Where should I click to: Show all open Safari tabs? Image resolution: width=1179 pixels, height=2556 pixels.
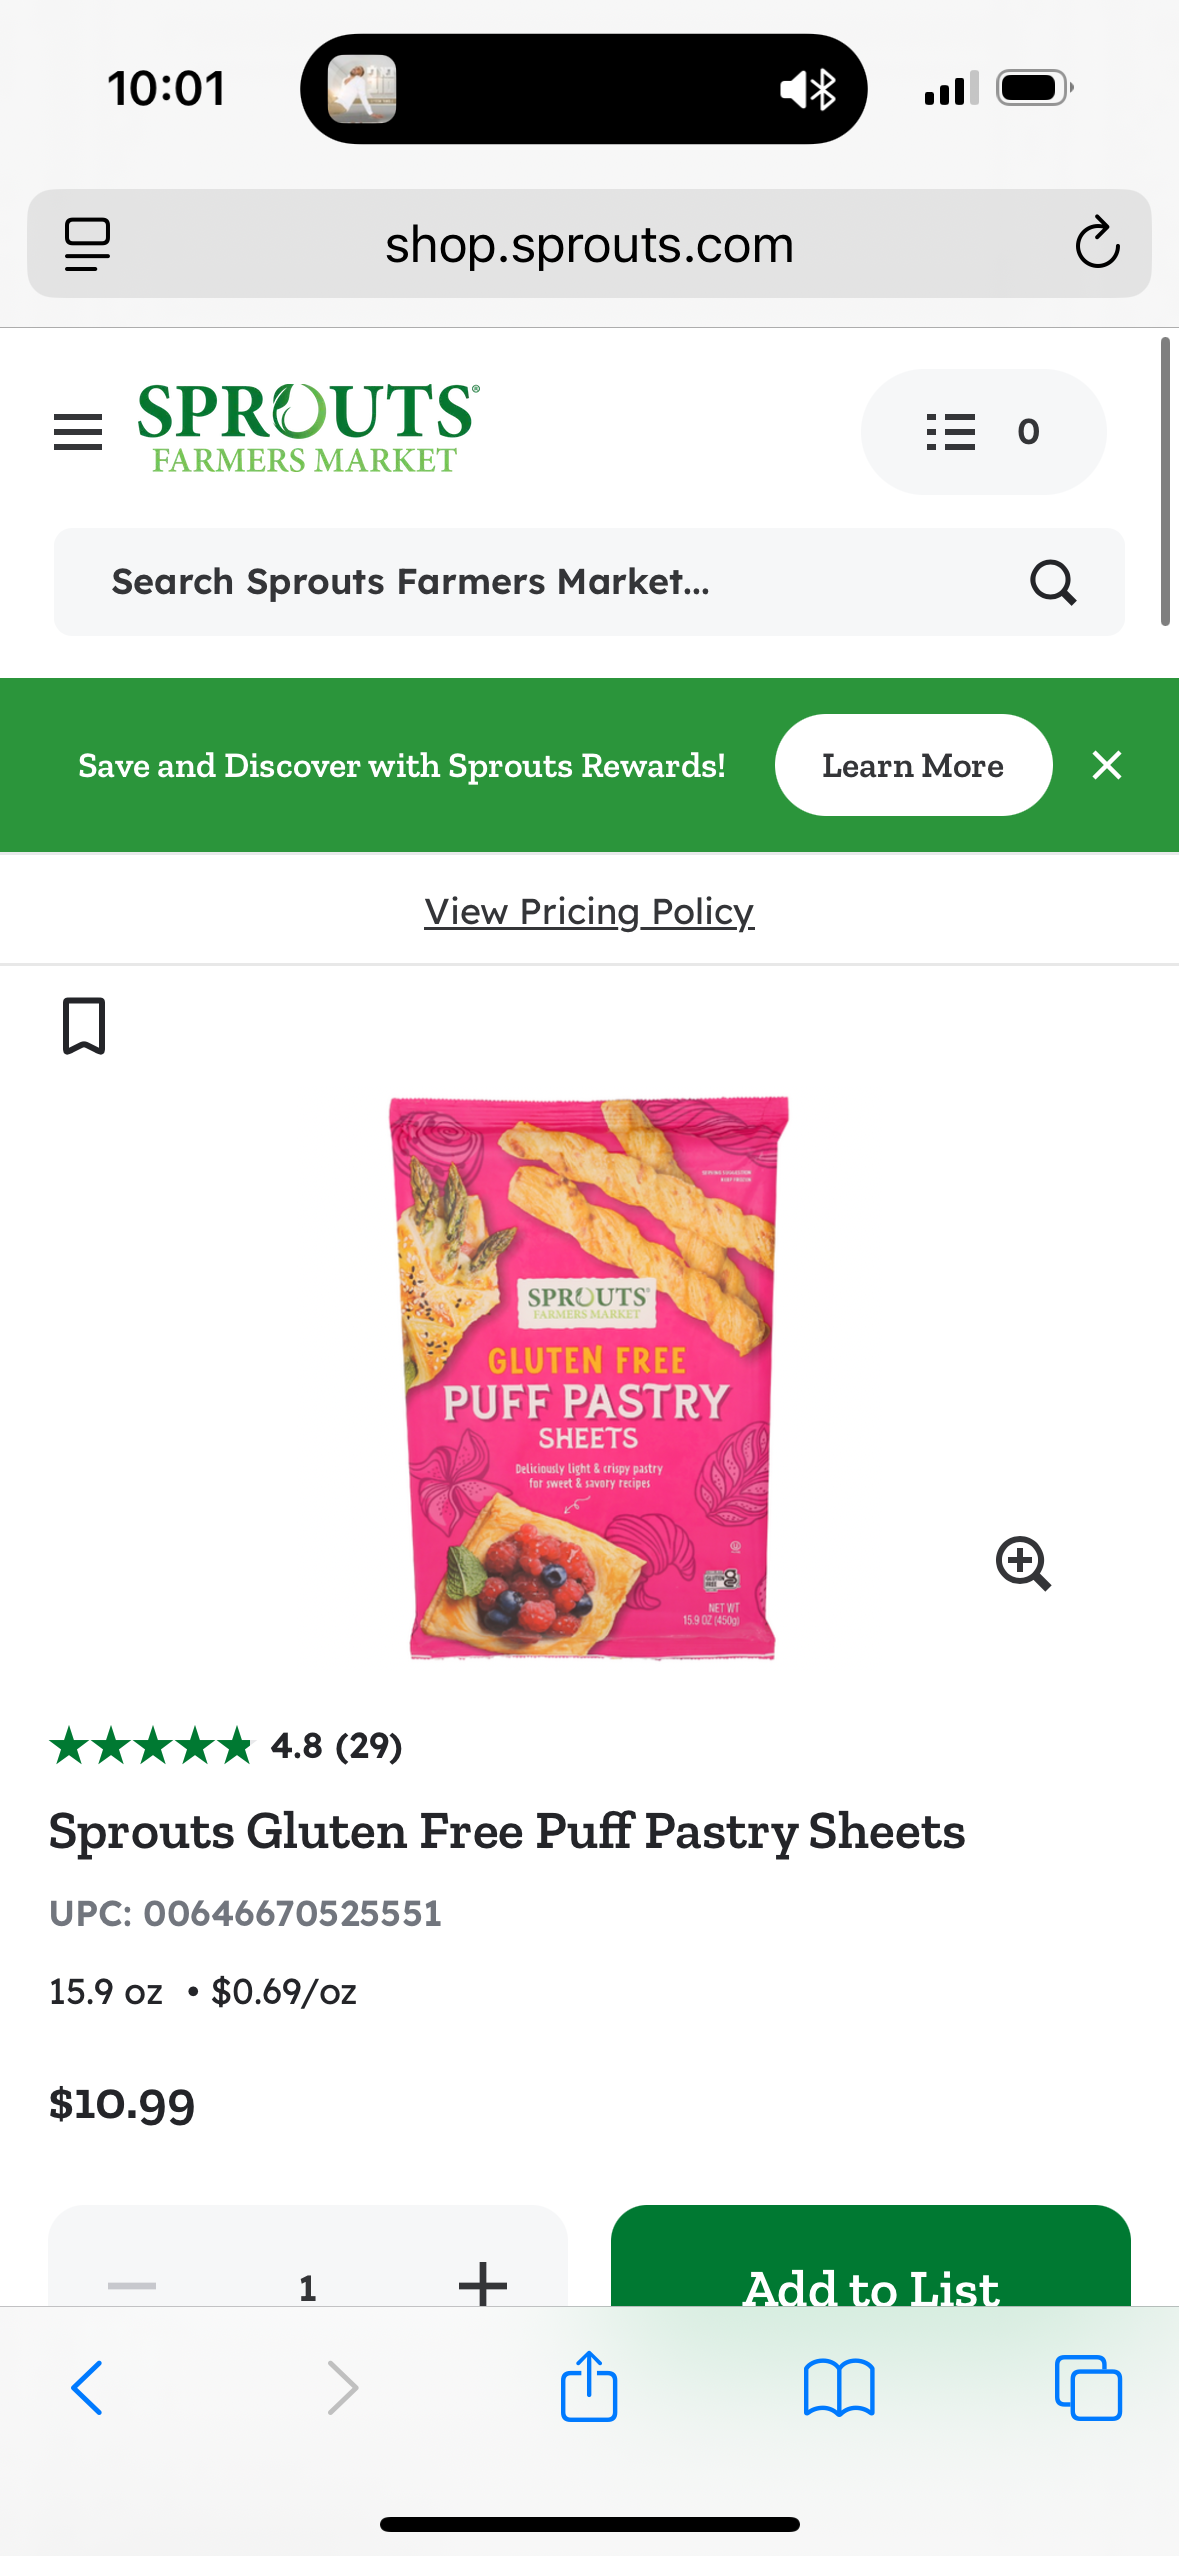click(x=1088, y=2388)
